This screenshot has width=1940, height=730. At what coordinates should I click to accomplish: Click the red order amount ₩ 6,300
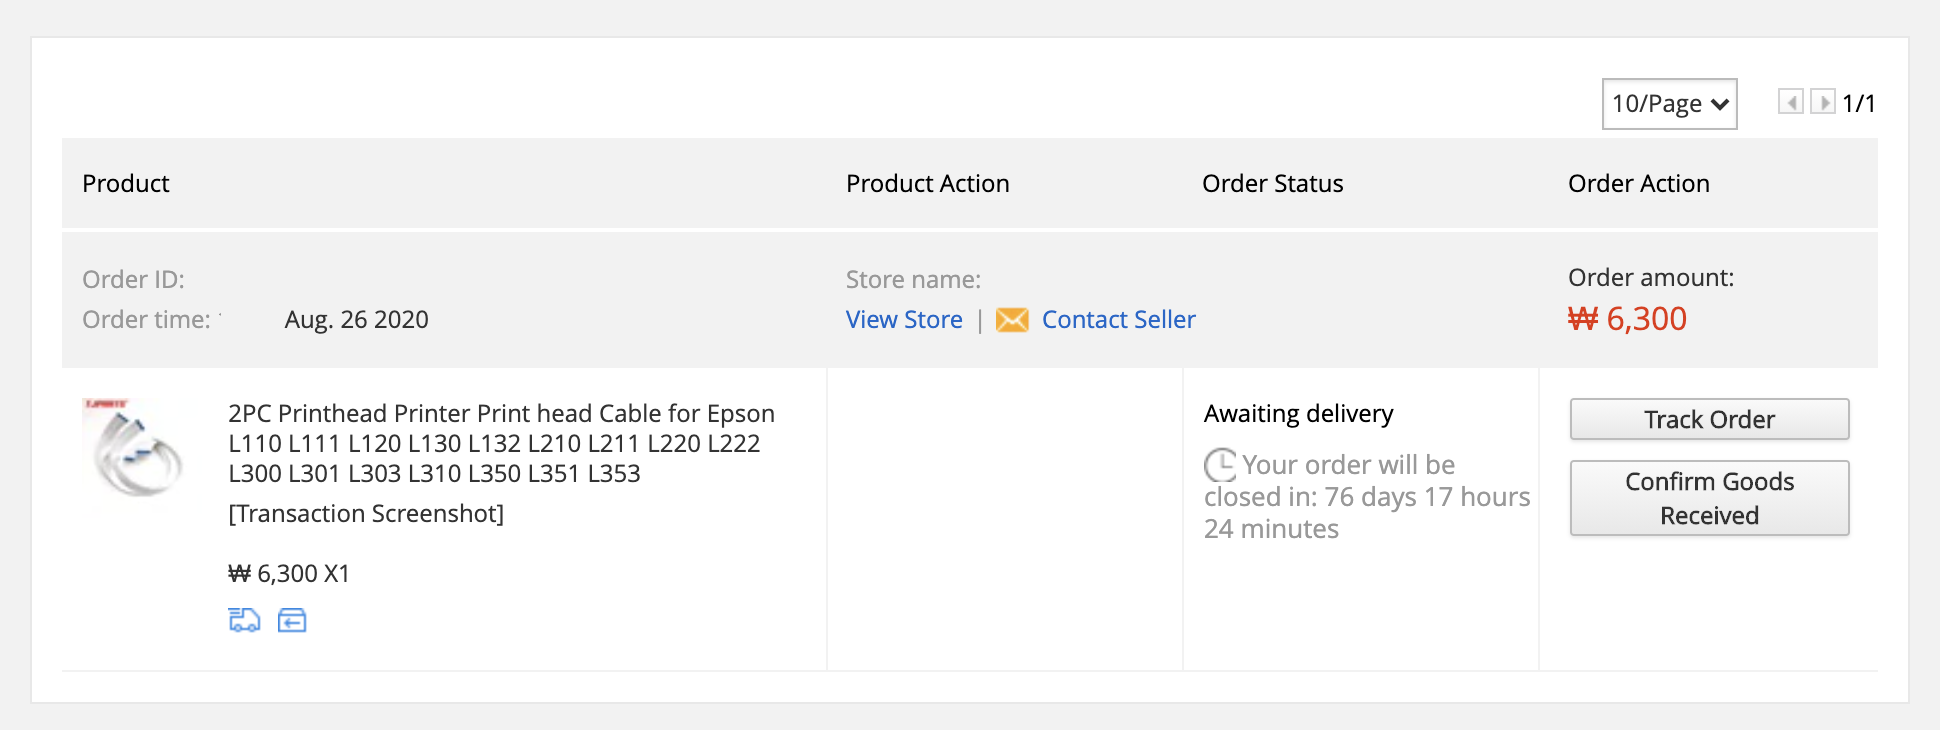[x=1627, y=319]
